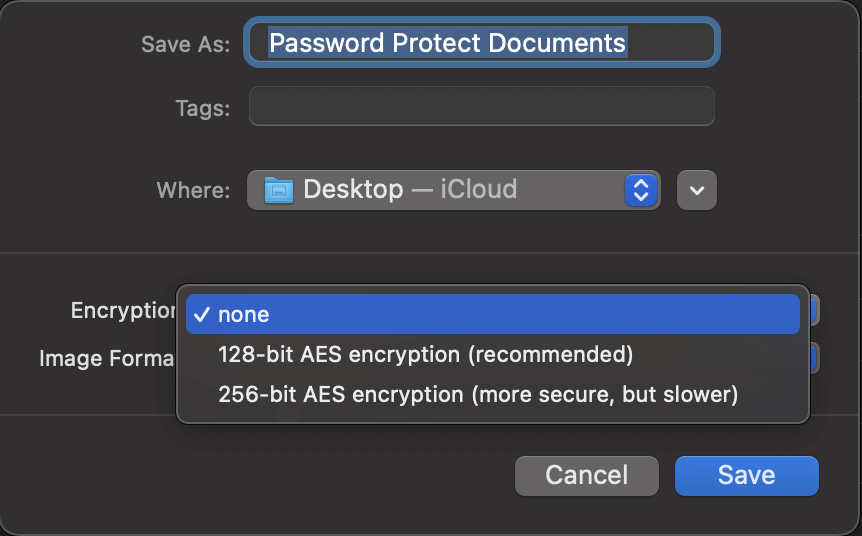Click the Image Format popup's visible right edge

(x=815, y=357)
